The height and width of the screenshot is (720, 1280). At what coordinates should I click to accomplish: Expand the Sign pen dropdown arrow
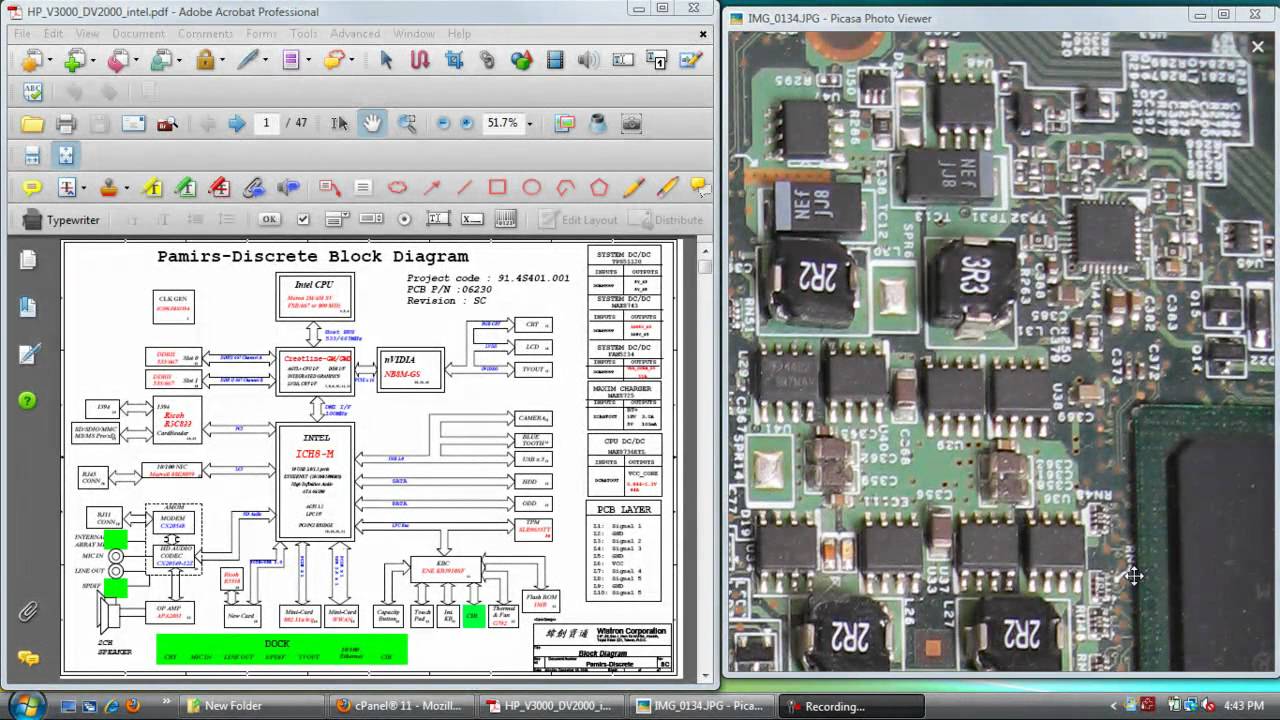coord(267,62)
